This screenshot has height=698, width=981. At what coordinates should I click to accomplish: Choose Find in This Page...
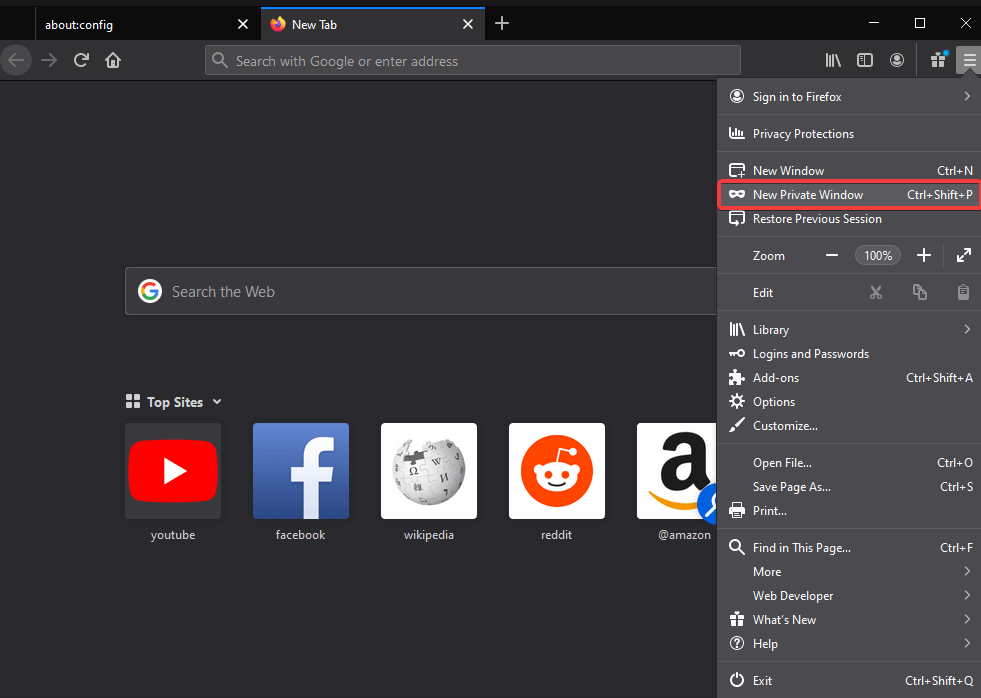tap(848, 548)
